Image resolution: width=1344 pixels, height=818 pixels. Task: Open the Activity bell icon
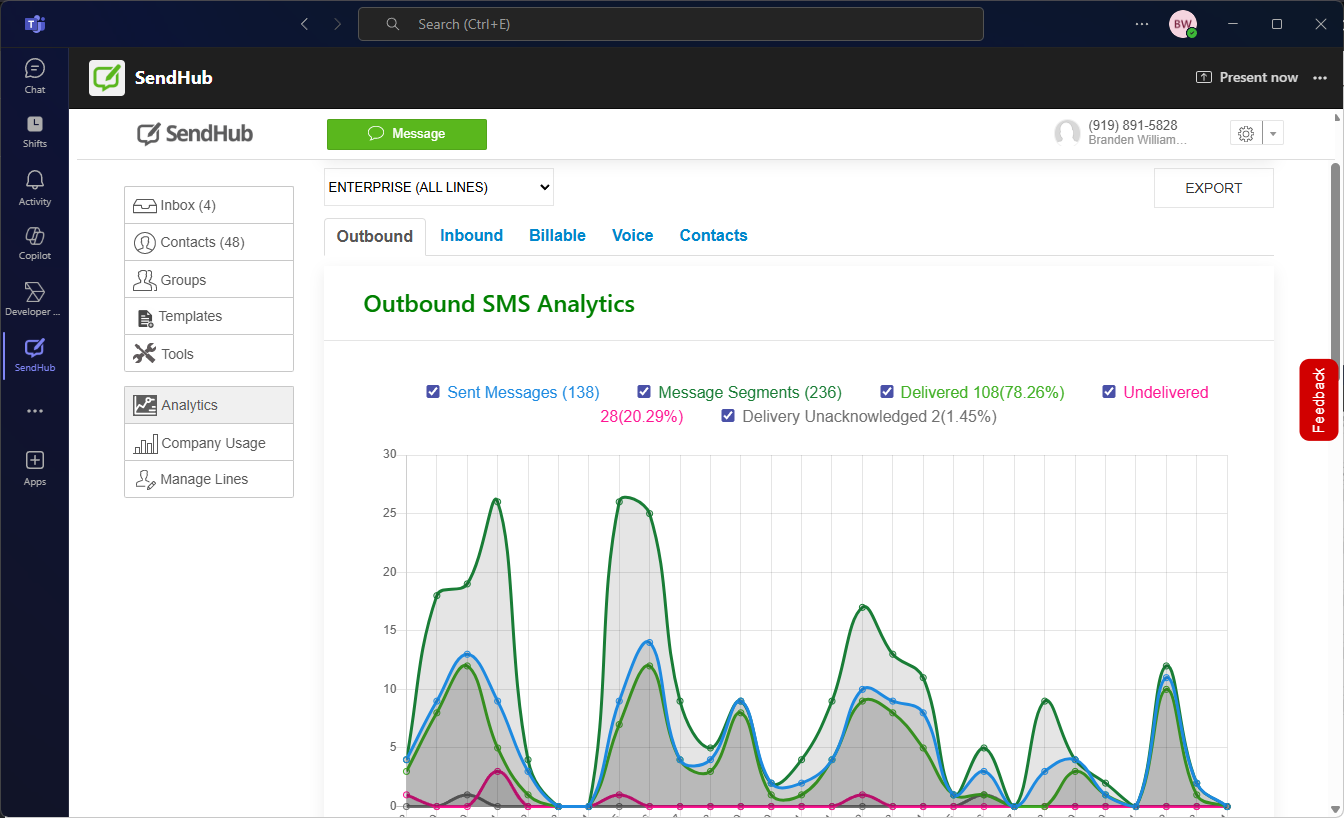click(x=35, y=186)
